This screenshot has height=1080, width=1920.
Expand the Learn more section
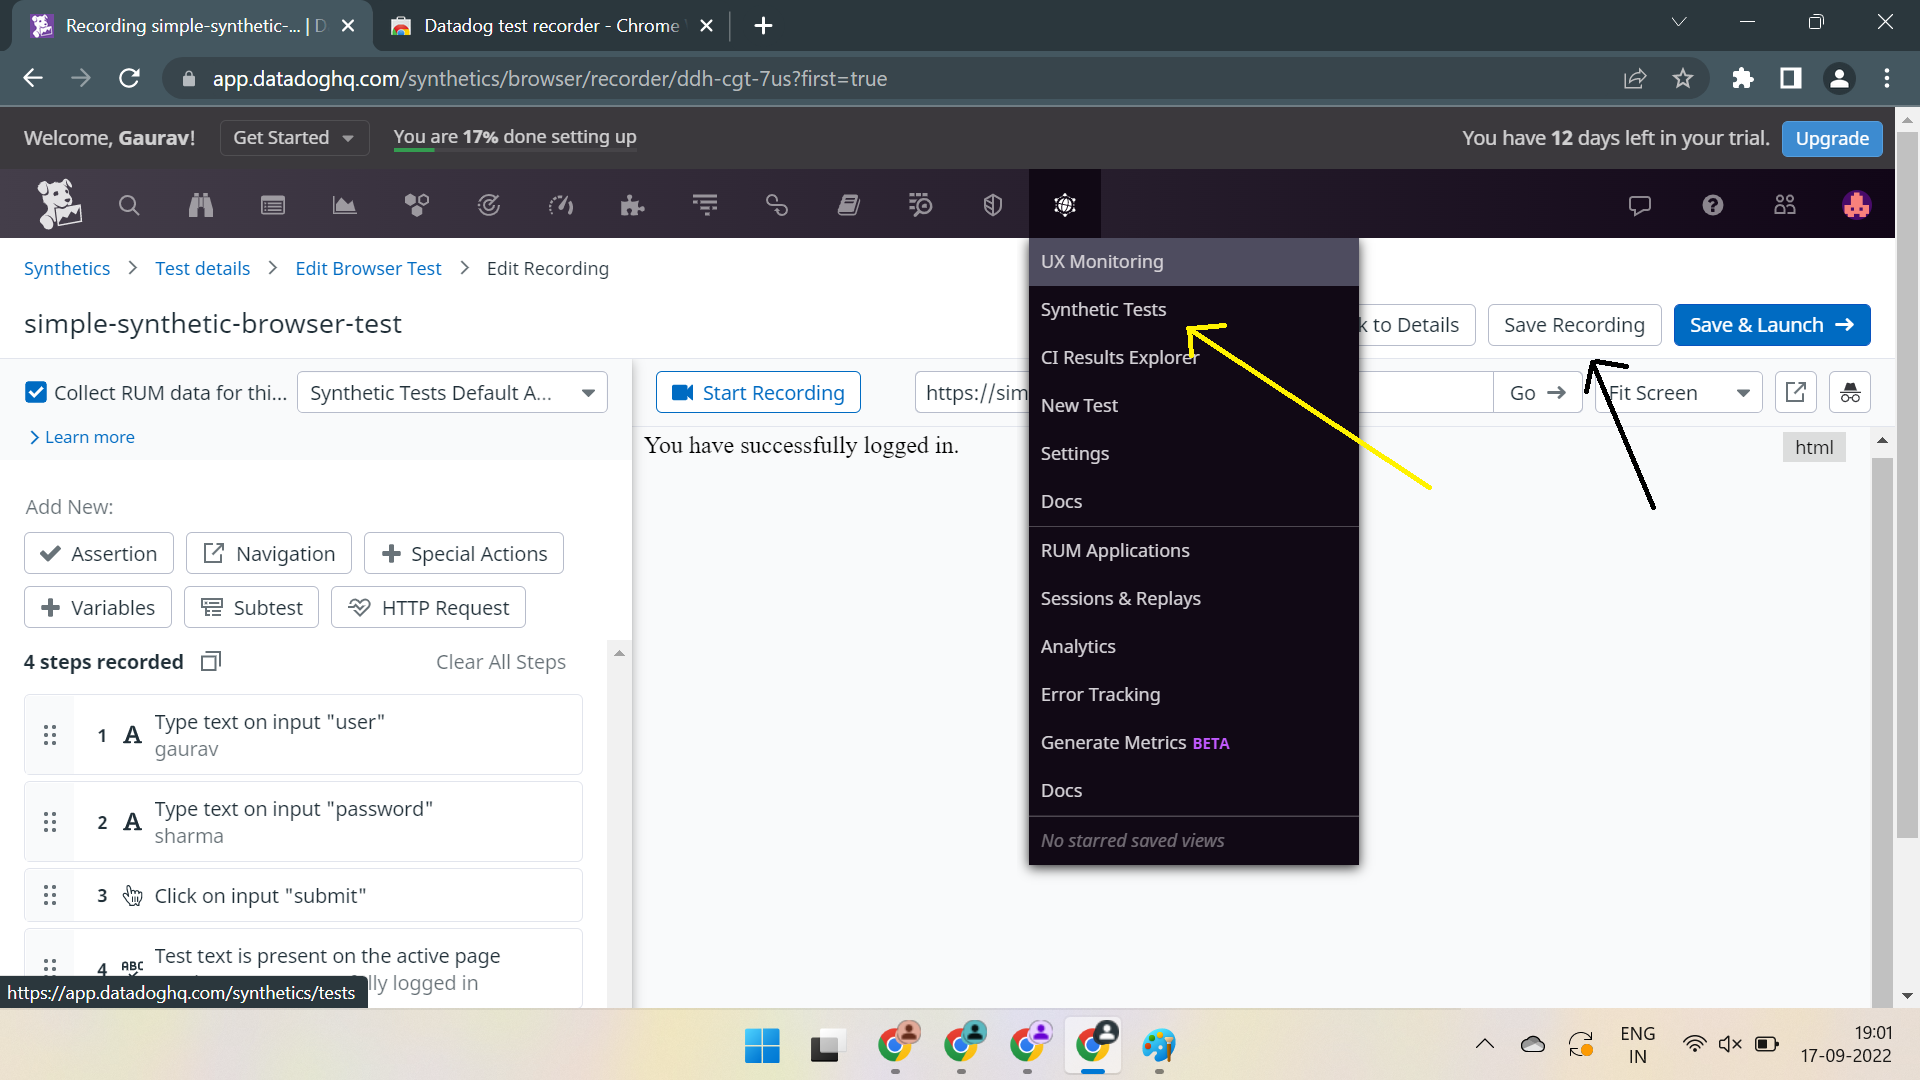pos(82,437)
